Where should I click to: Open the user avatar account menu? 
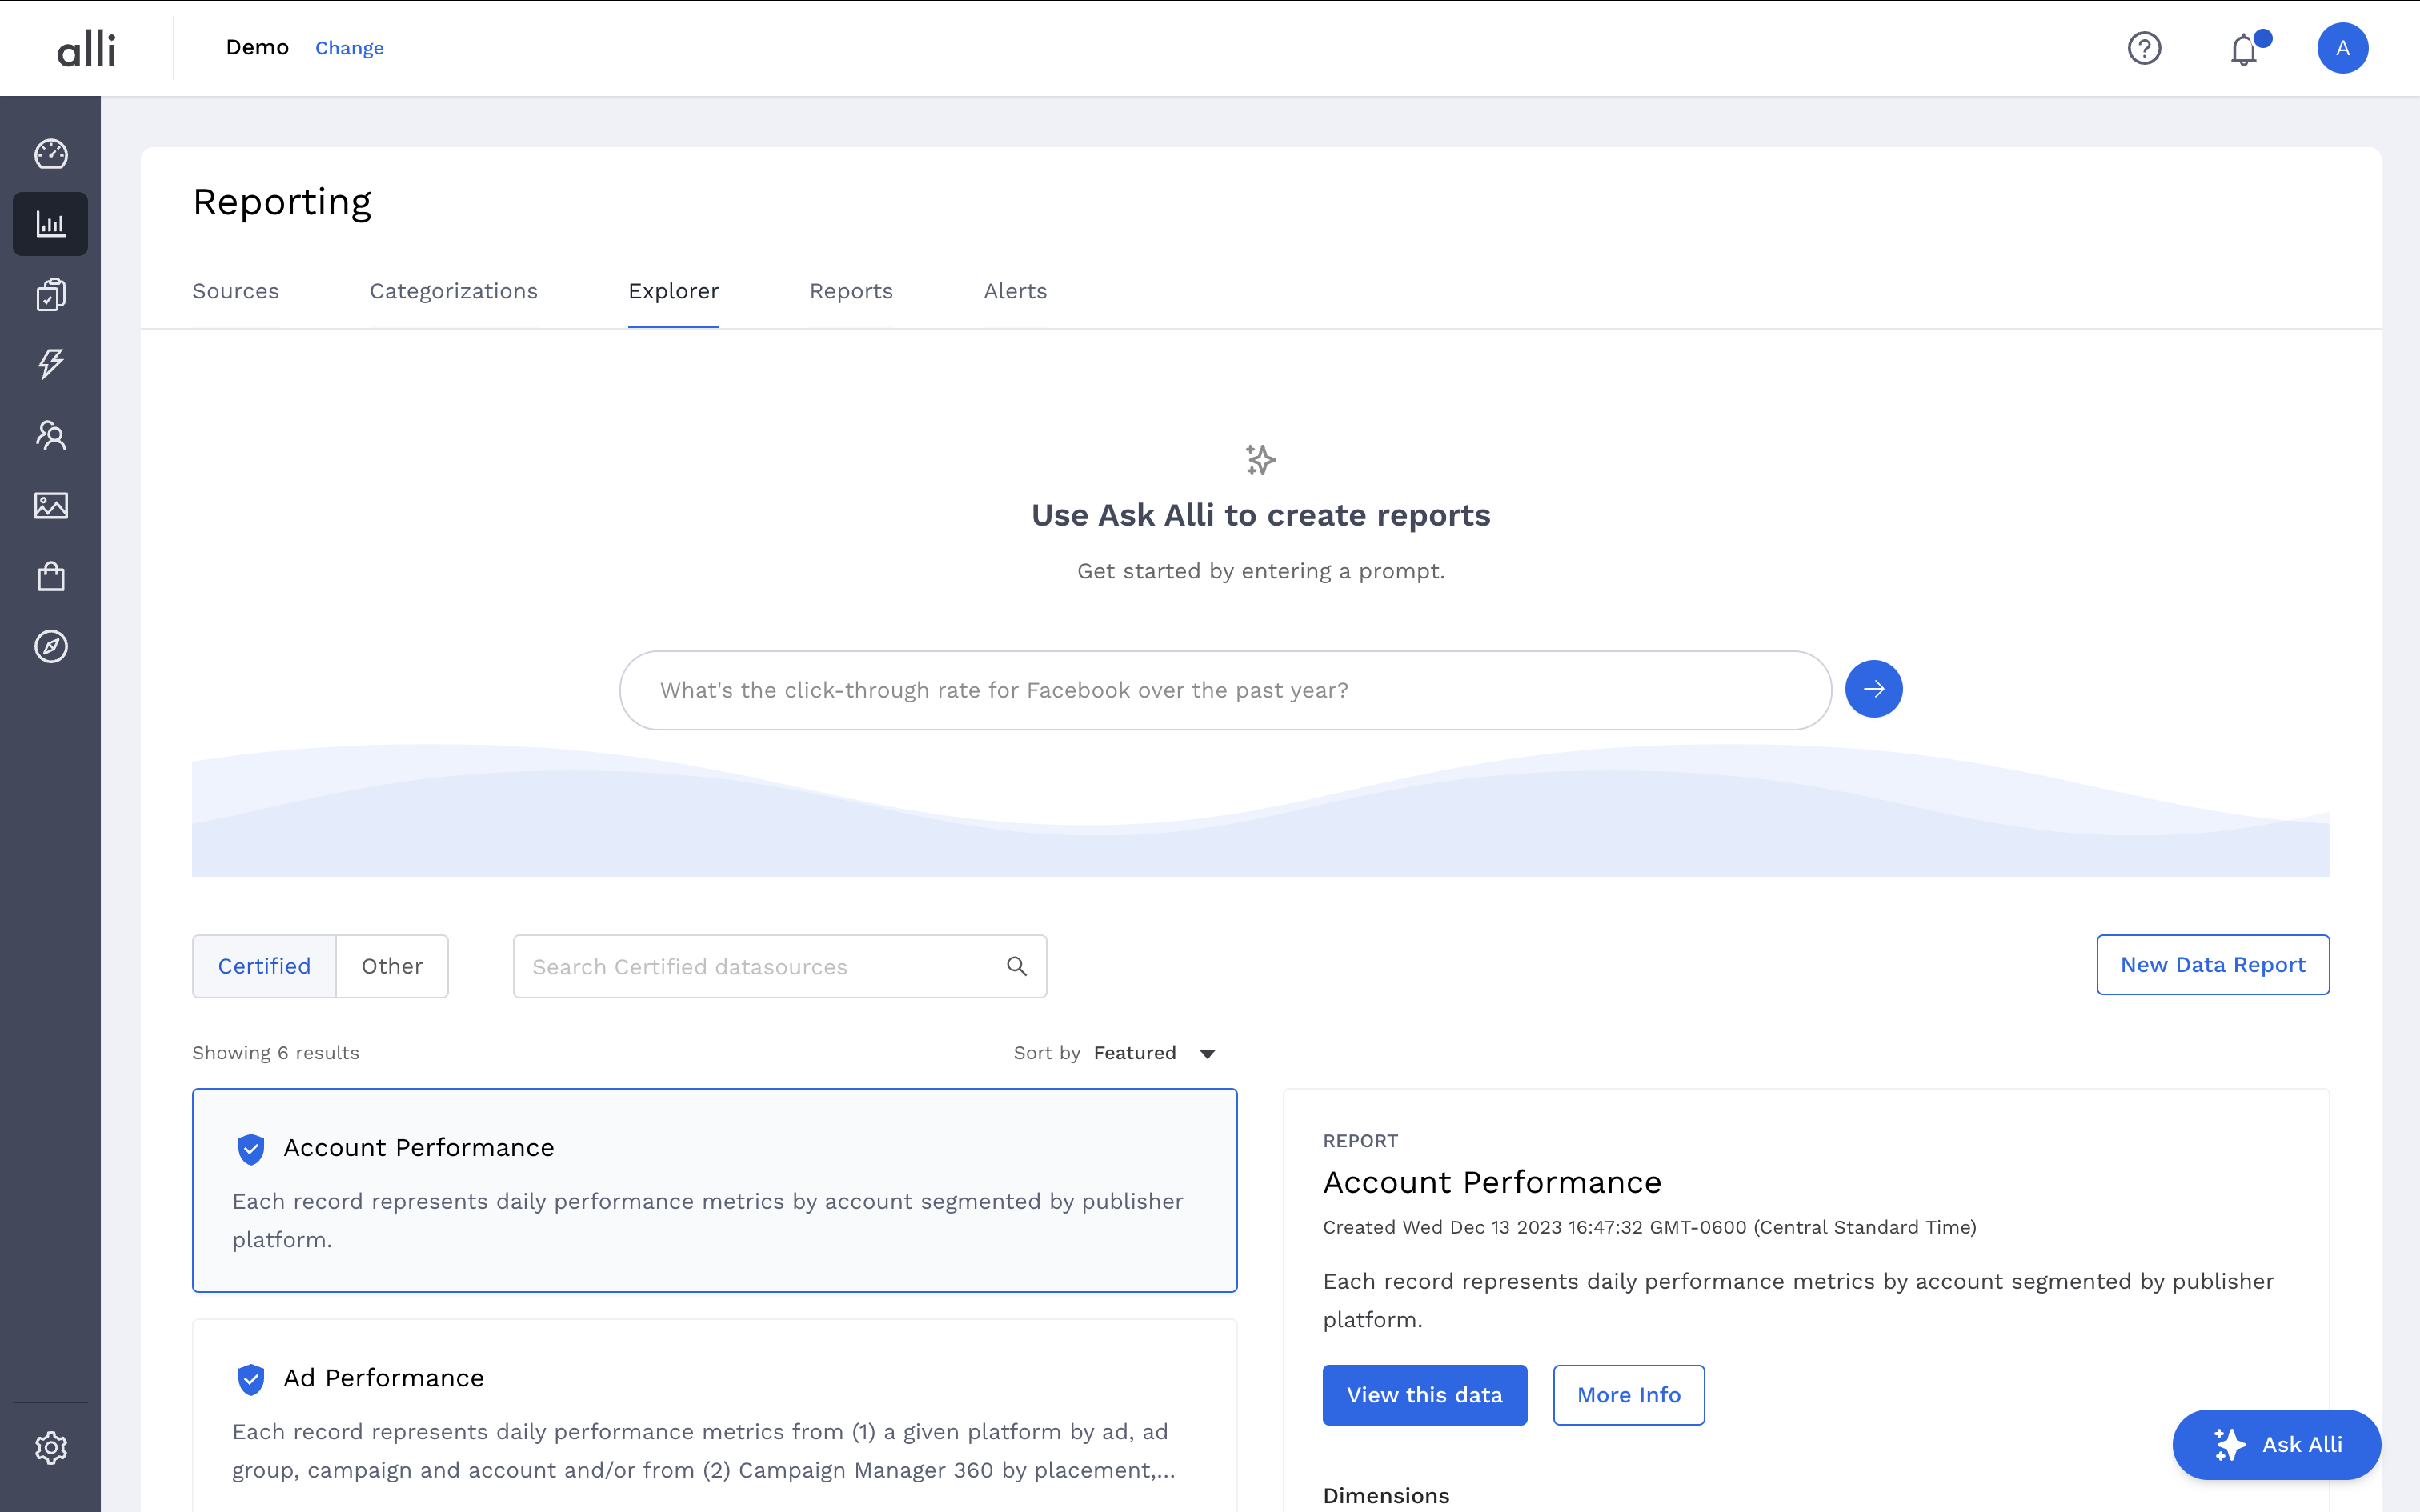[x=2342, y=48]
